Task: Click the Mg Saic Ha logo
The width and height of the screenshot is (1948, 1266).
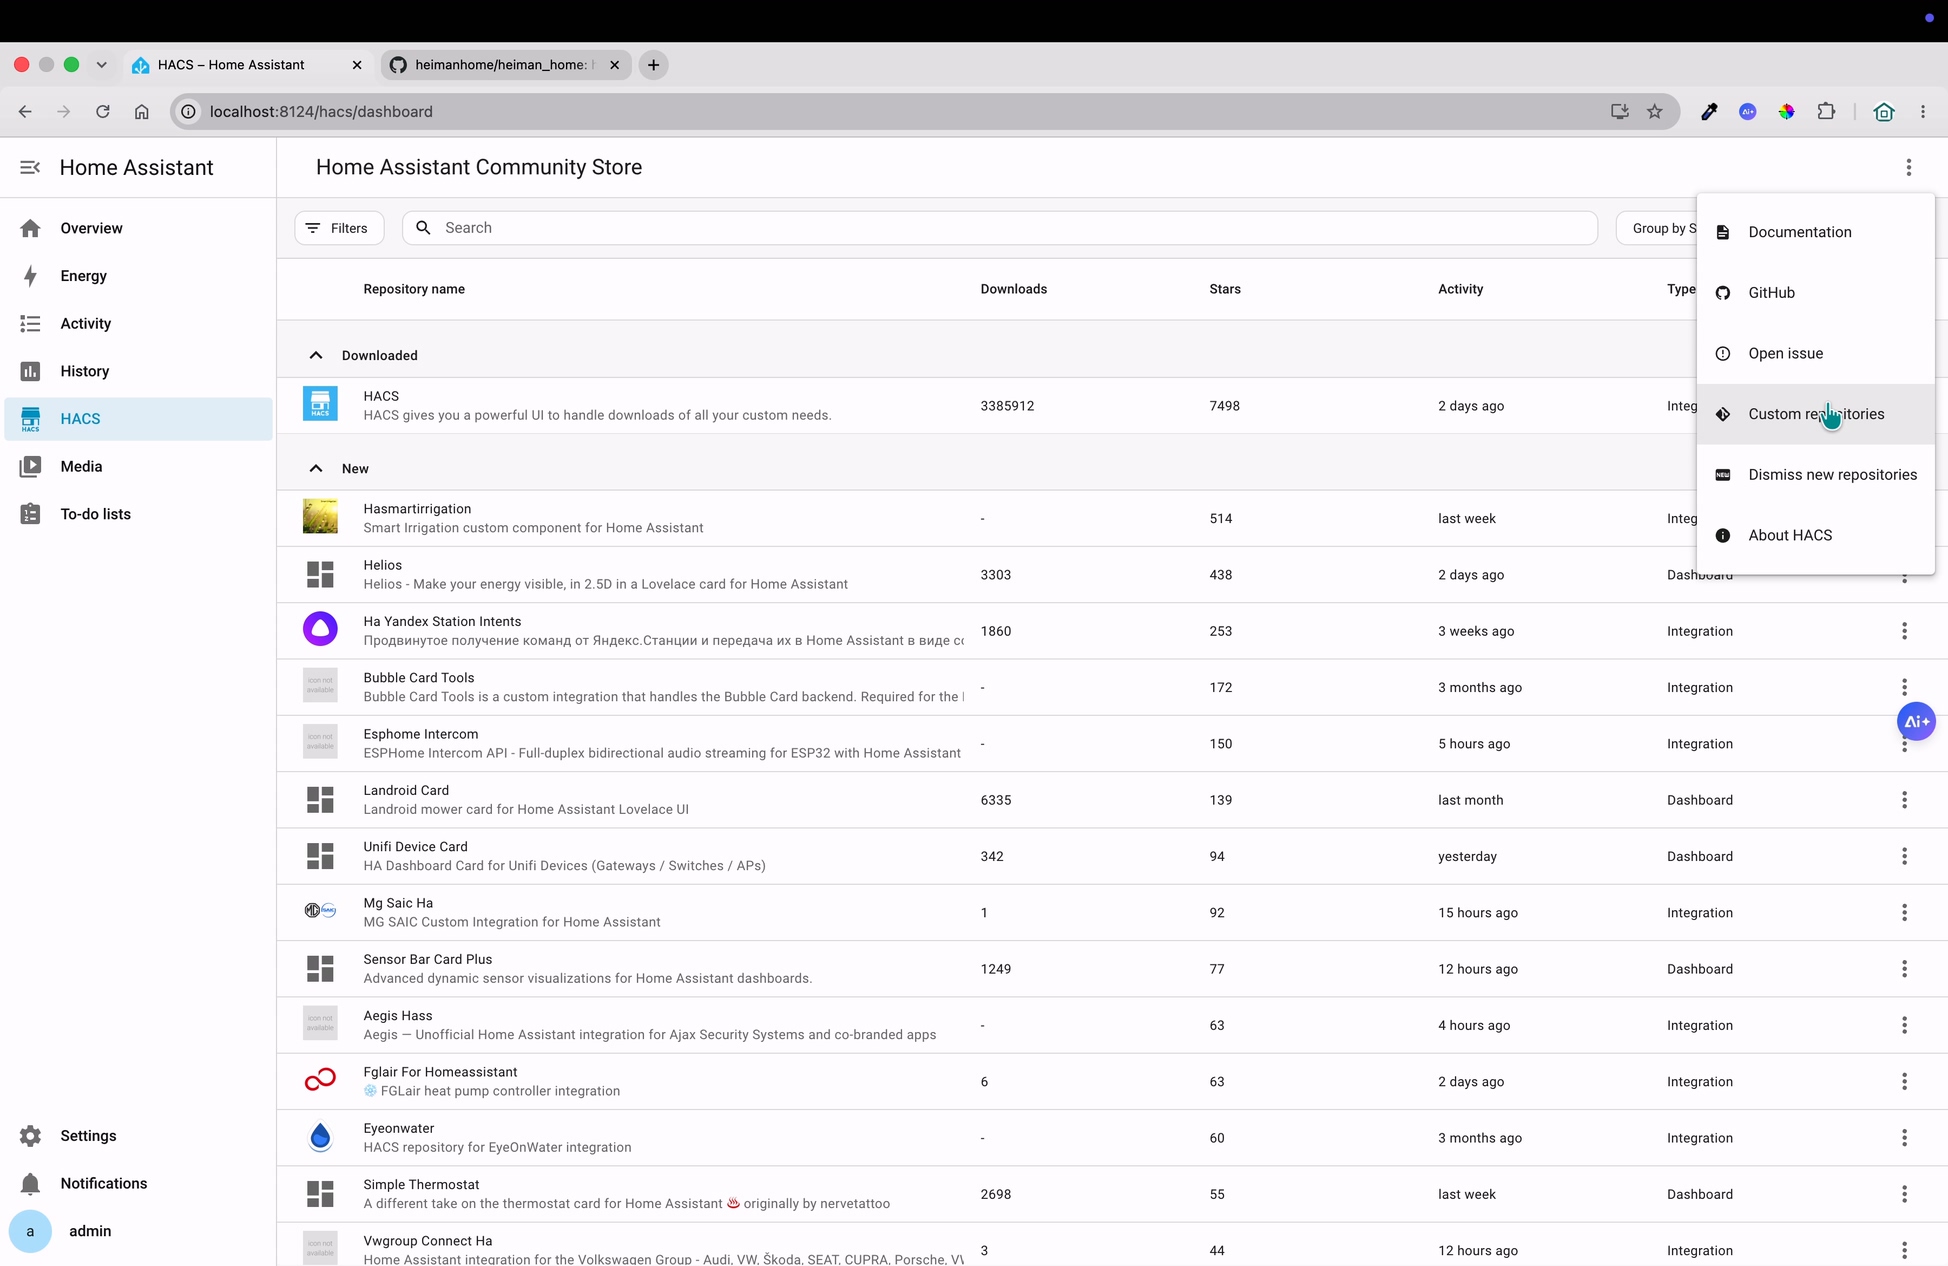Action: pos(320,911)
